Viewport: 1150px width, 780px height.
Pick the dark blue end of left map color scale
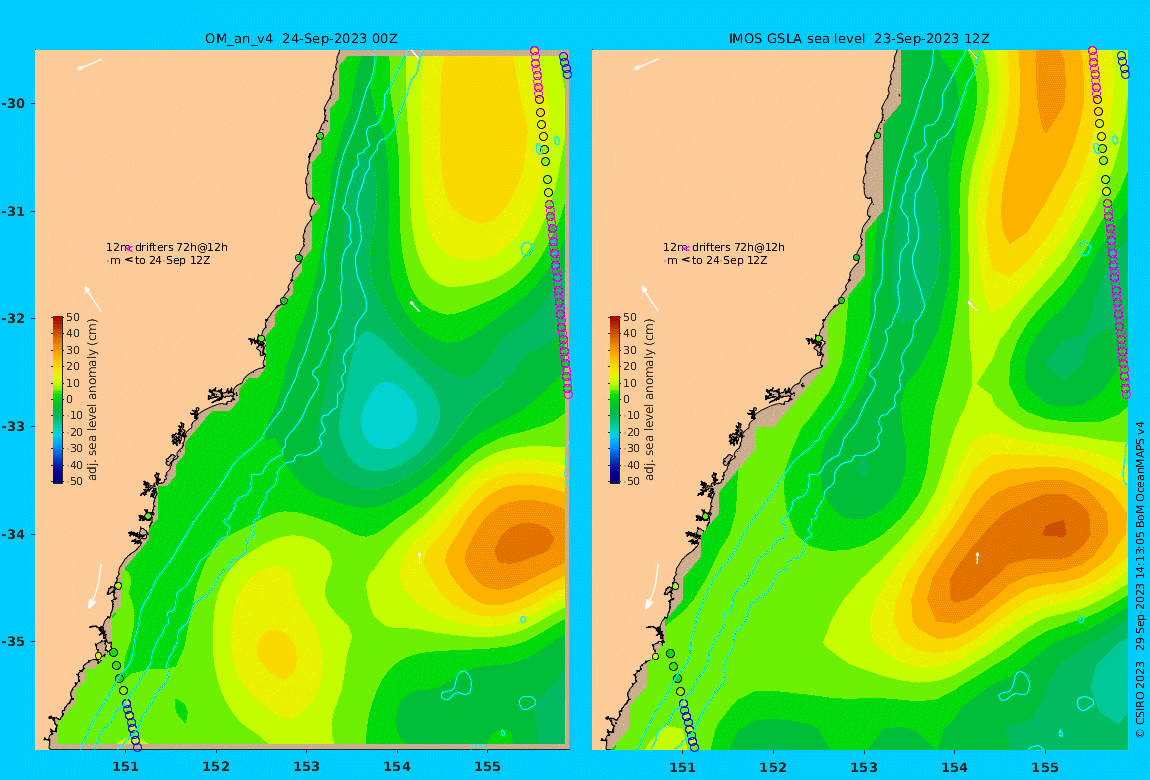pos(57,478)
